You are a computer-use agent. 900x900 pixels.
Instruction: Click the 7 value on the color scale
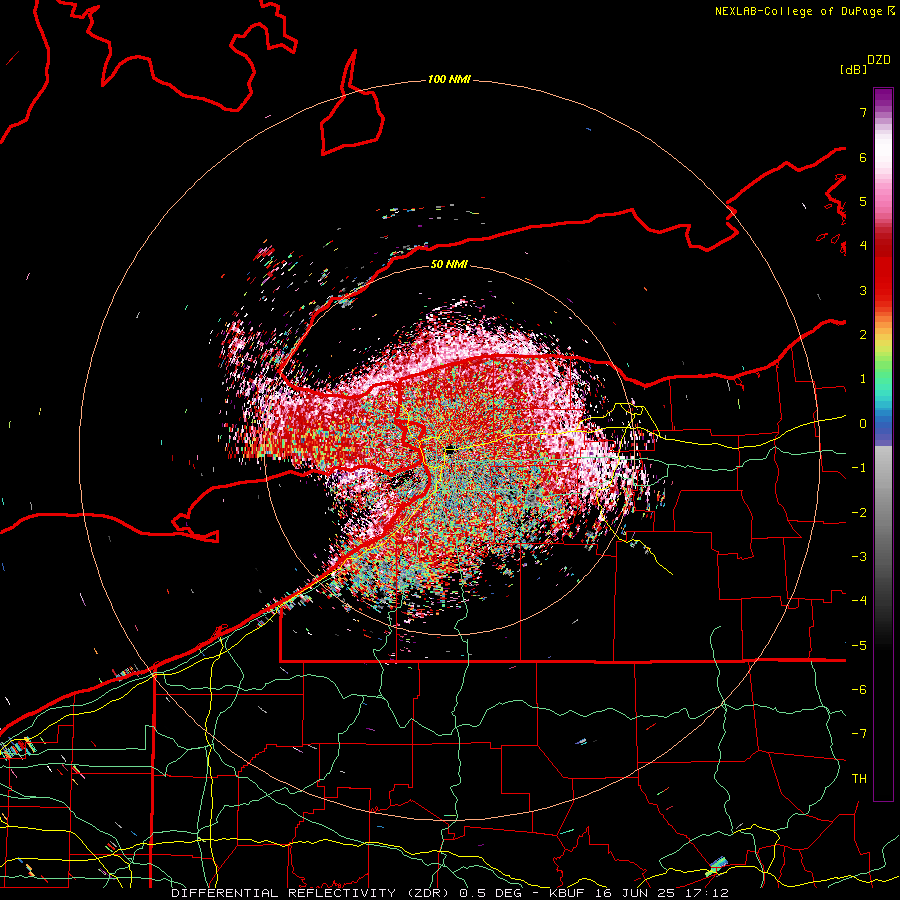[x=863, y=112]
